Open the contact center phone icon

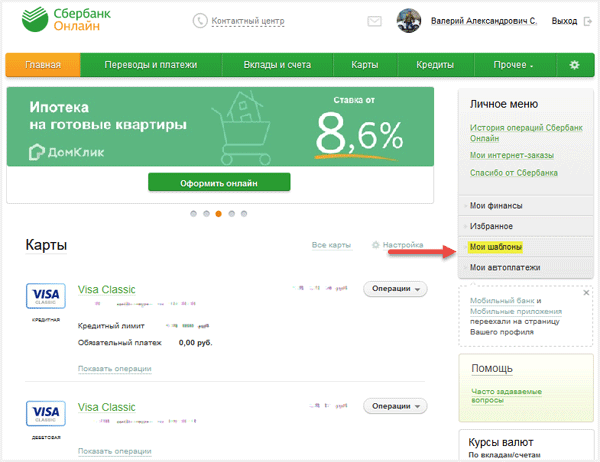[x=200, y=21]
